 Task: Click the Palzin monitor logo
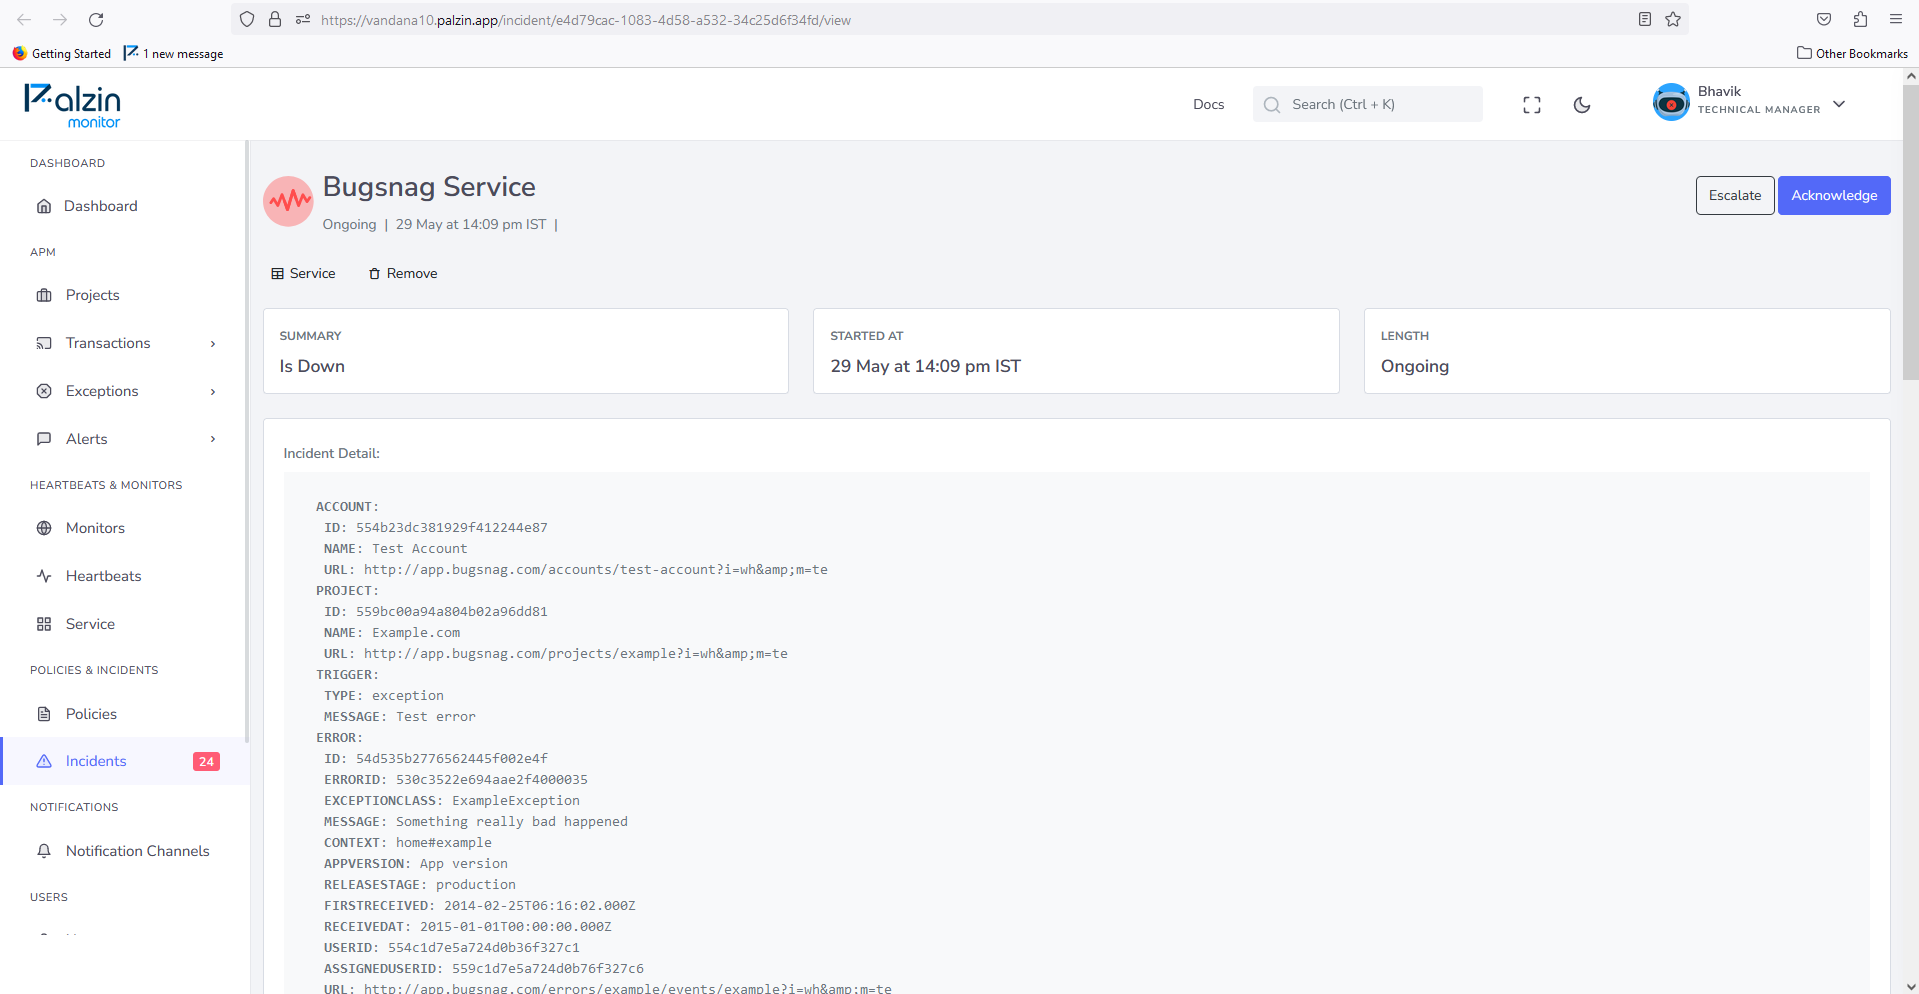(72, 106)
